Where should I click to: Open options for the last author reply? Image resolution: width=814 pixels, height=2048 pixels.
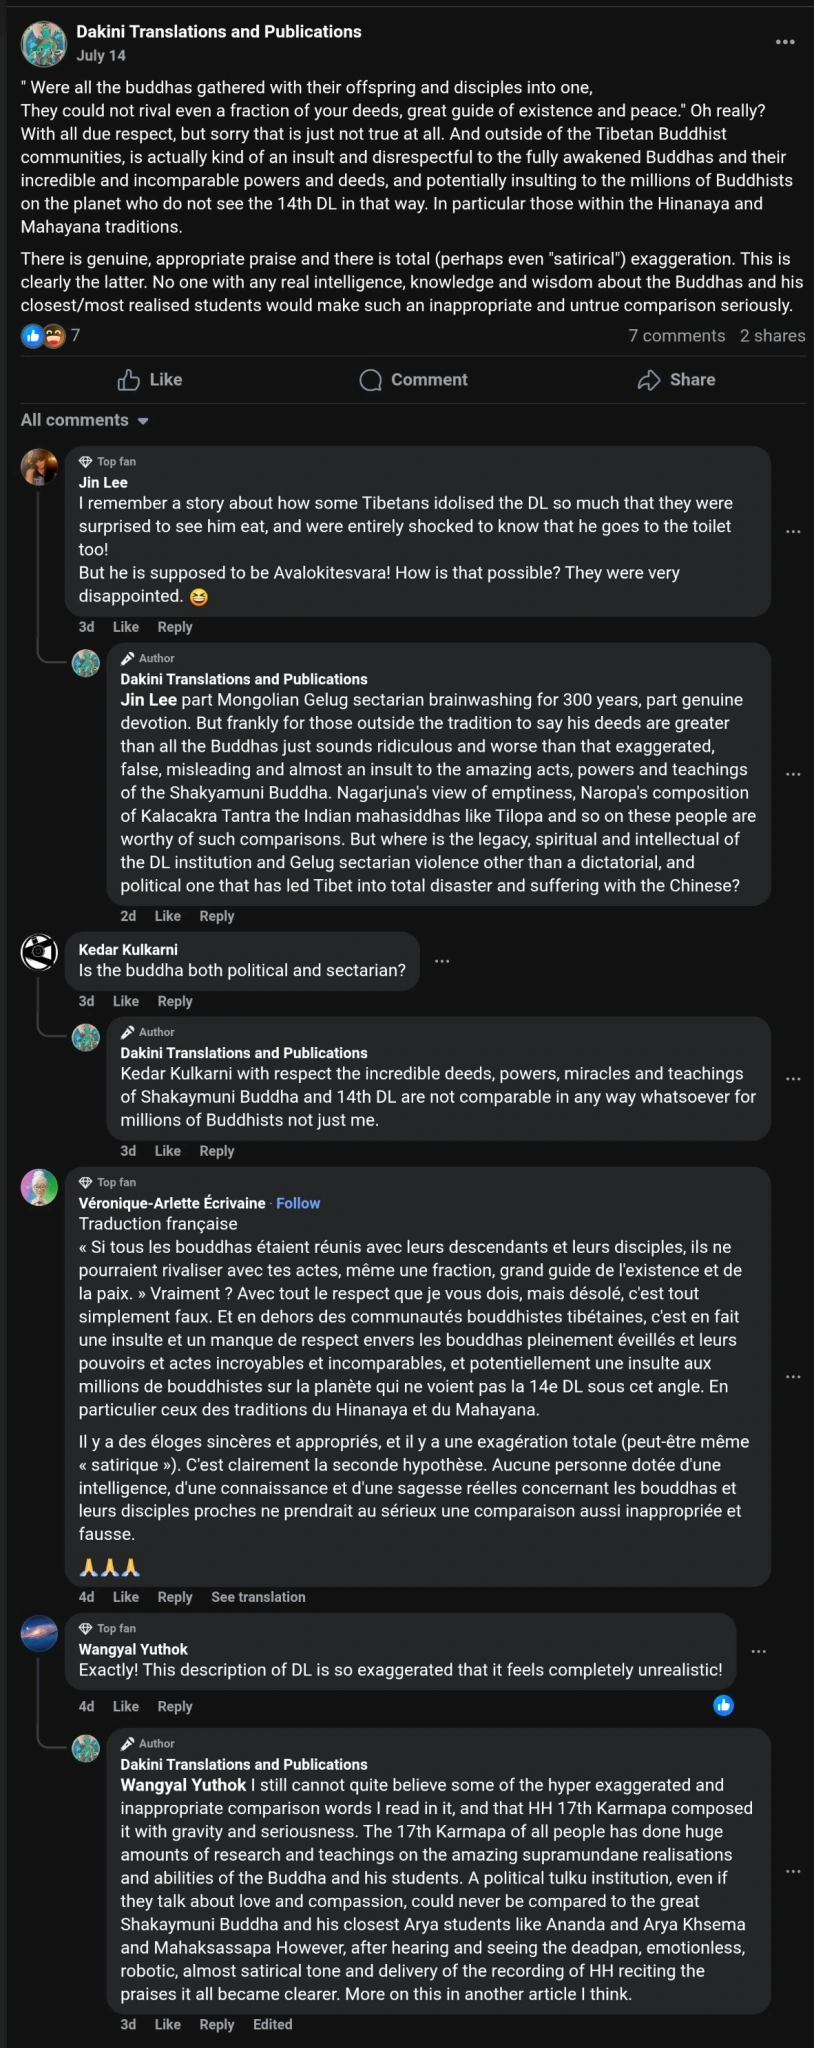point(793,1871)
